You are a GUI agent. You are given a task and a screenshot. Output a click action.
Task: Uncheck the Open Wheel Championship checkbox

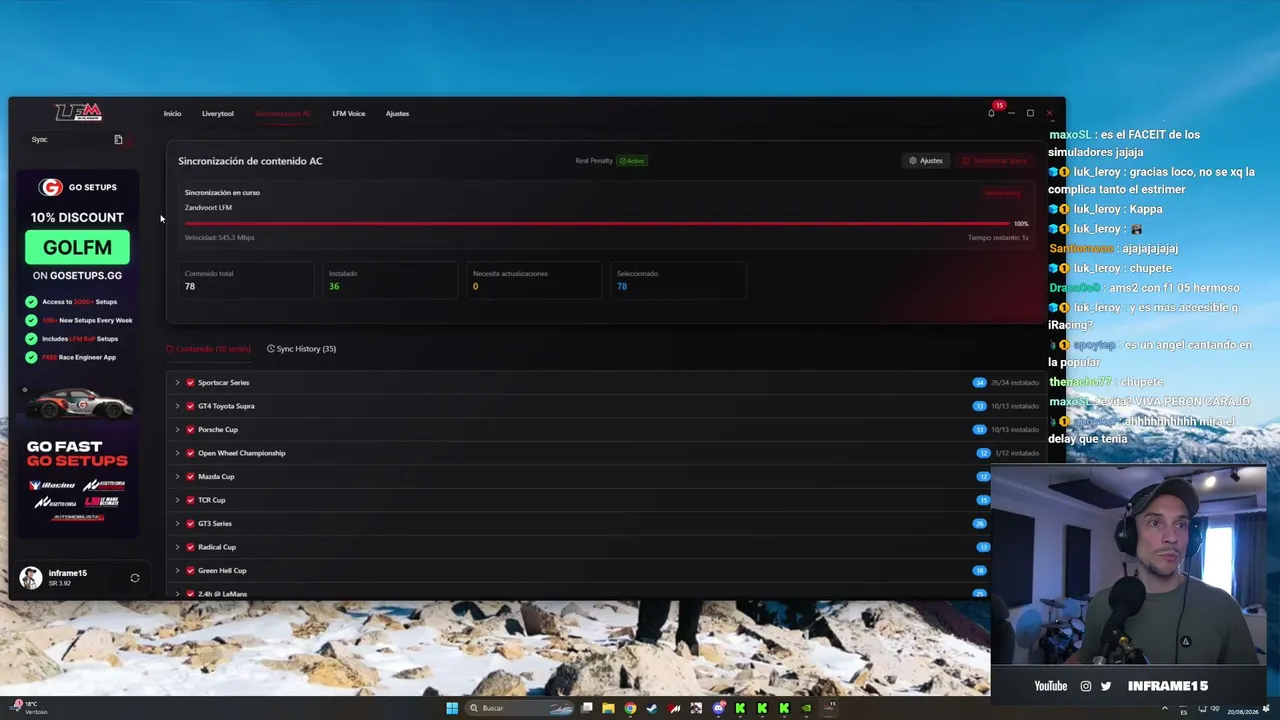tap(190, 453)
